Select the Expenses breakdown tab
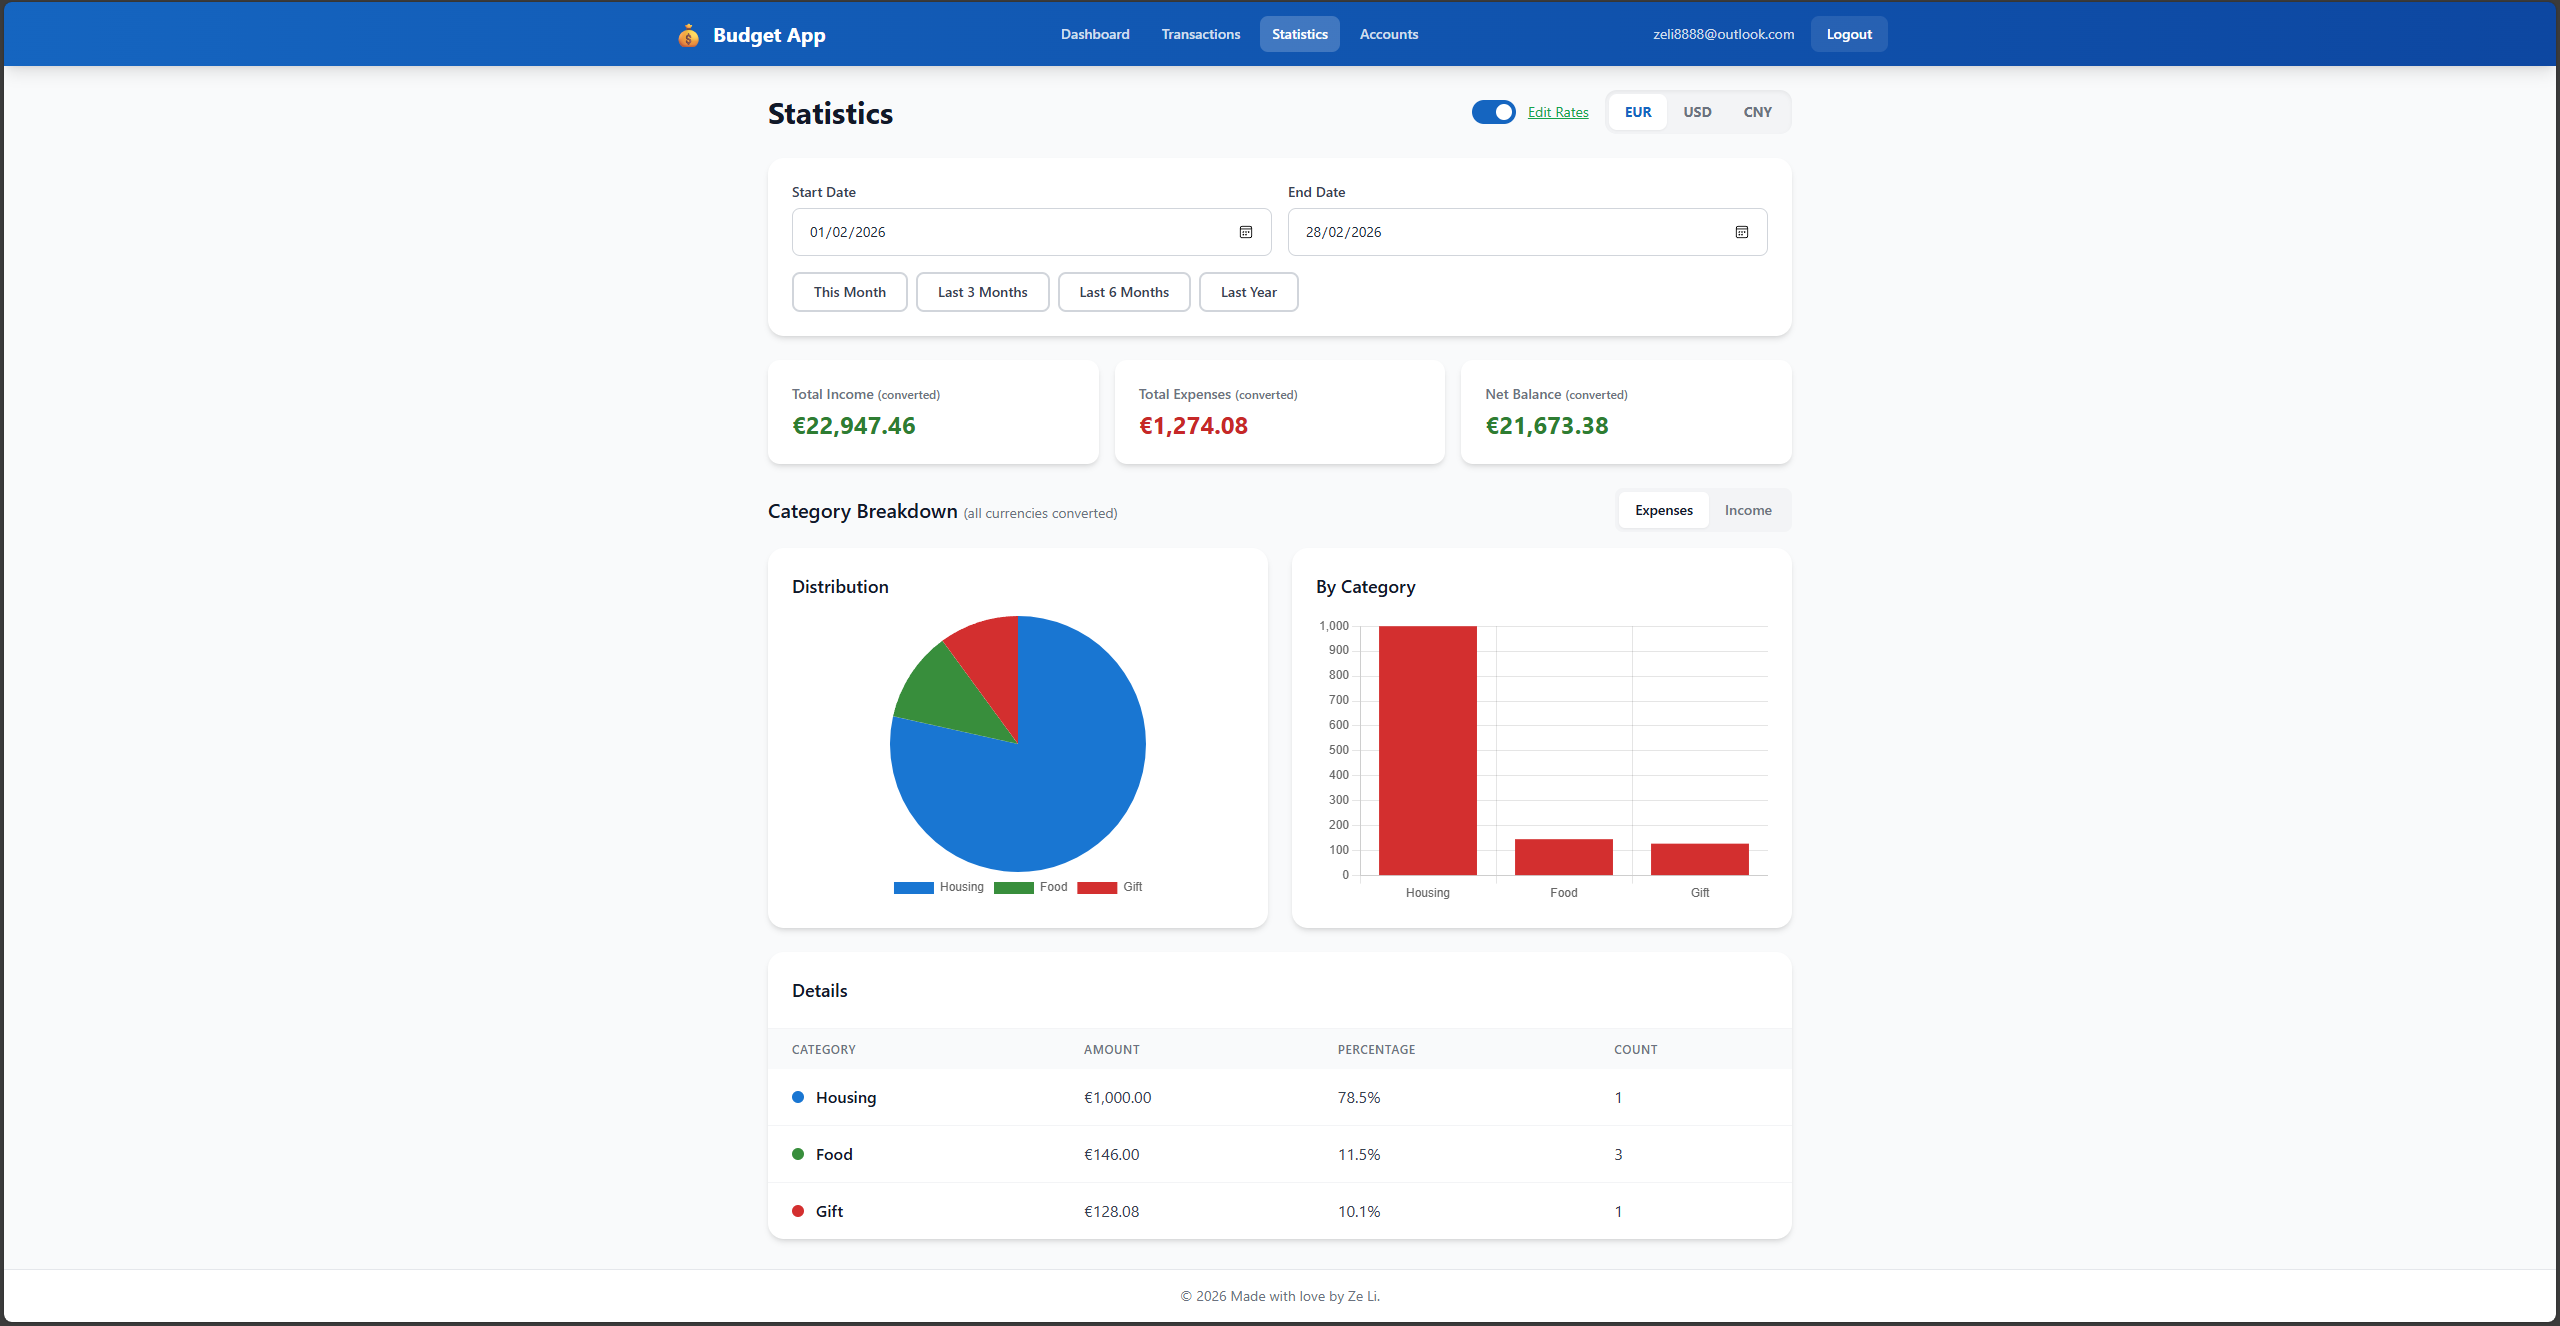Screen dimensions: 2560x1326 1663,510
